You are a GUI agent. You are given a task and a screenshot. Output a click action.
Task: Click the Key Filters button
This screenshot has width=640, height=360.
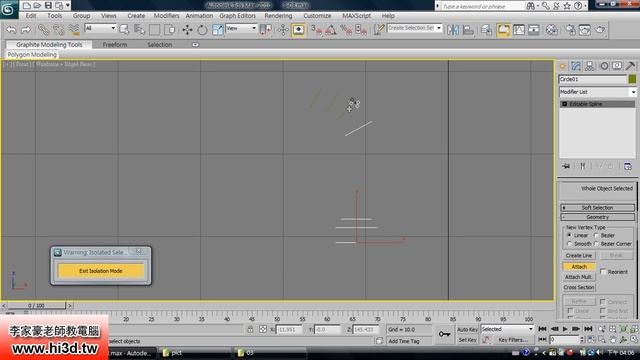click(x=513, y=340)
